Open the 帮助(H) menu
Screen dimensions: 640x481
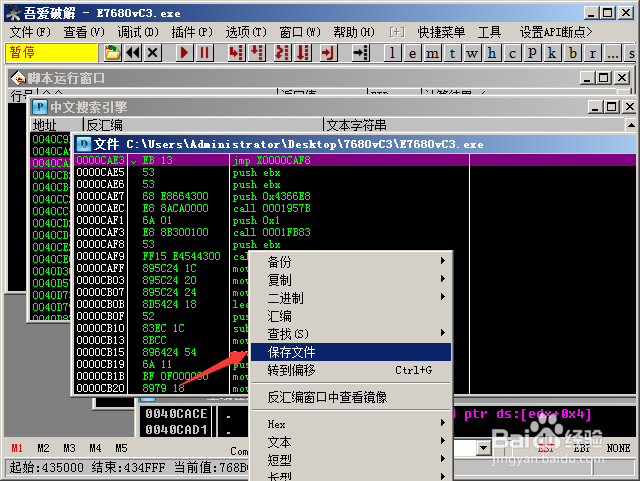click(354, 32)
